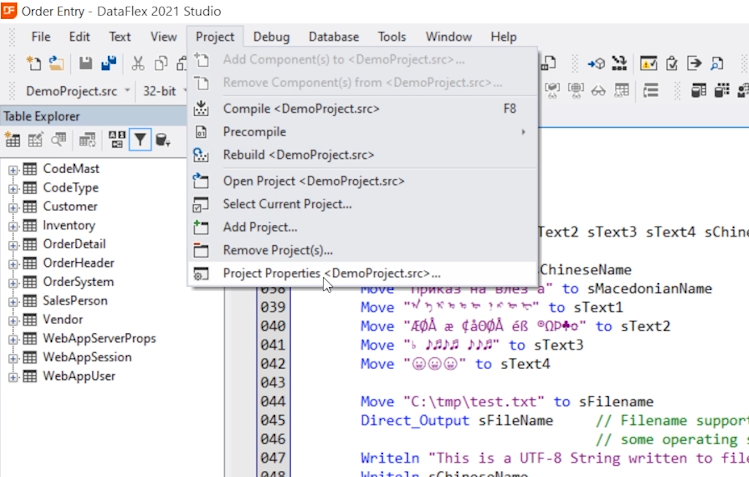Click the eyeglasses icon in toolbar

599,90
